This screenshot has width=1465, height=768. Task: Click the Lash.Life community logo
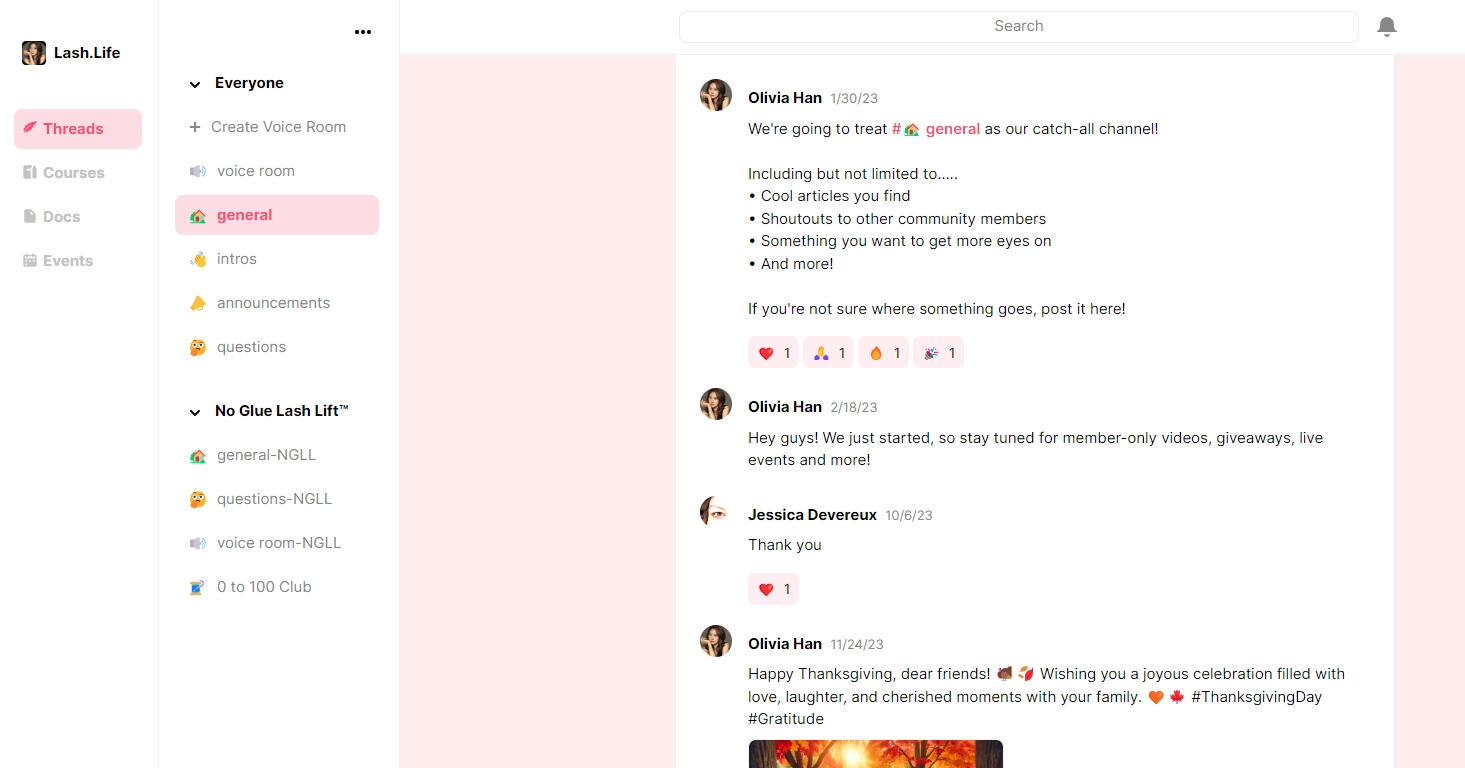(x=34, y=53)
